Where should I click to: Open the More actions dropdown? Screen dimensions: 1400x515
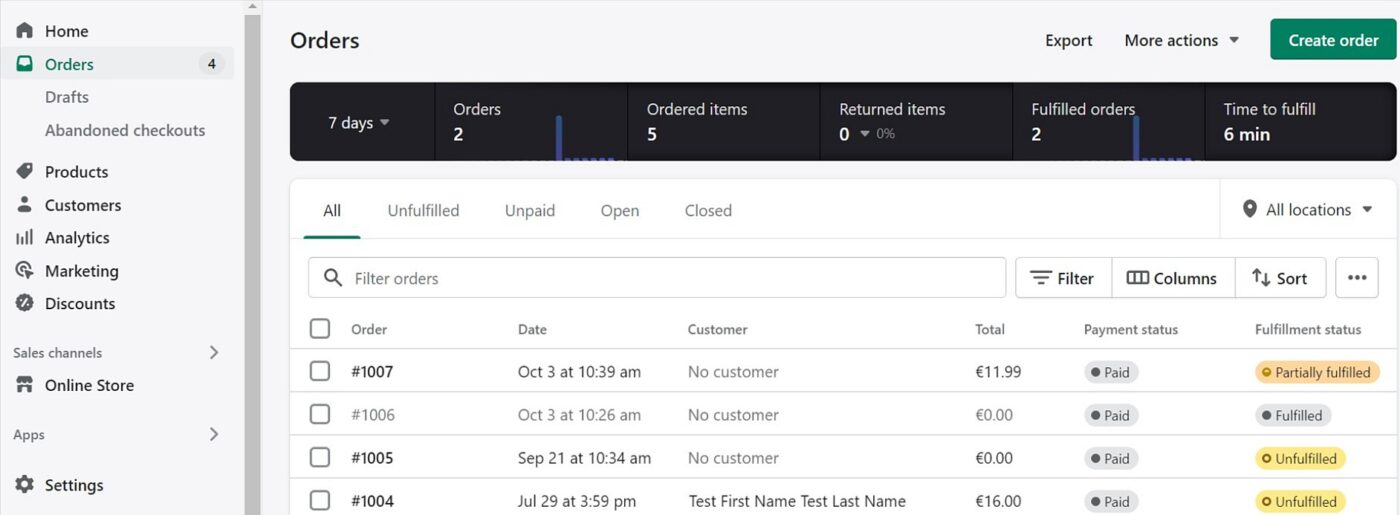click(x=1182, y=40)
